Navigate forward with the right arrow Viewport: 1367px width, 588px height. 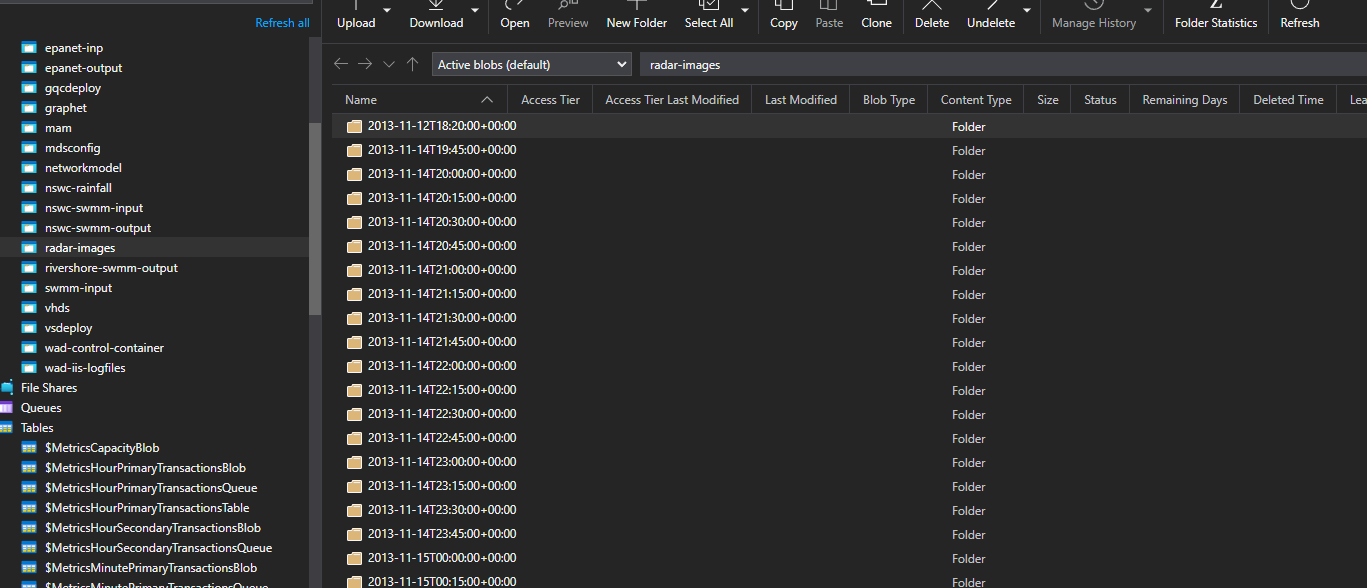[x=365, y=64]
